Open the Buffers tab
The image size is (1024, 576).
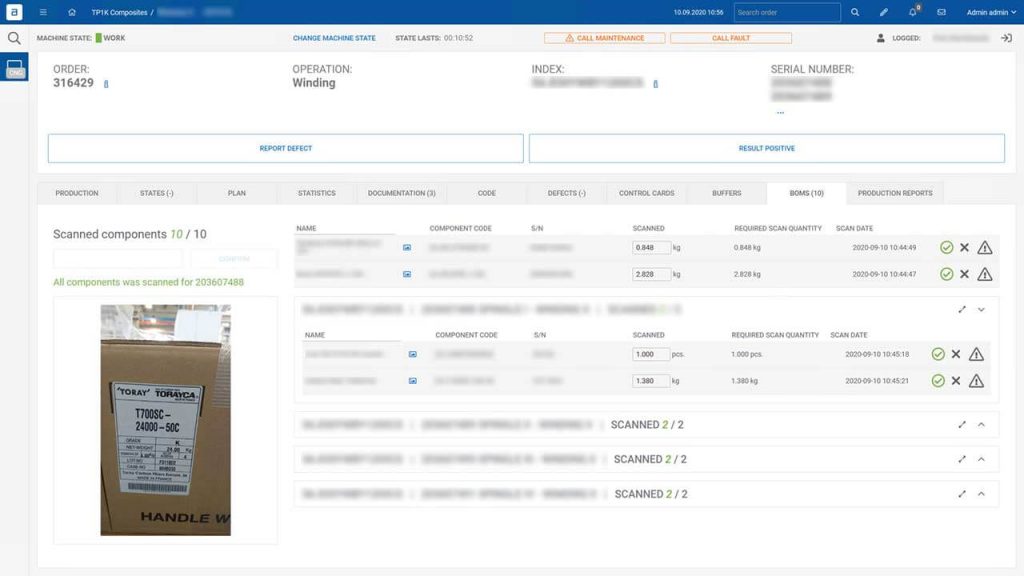tap(726, 193)
